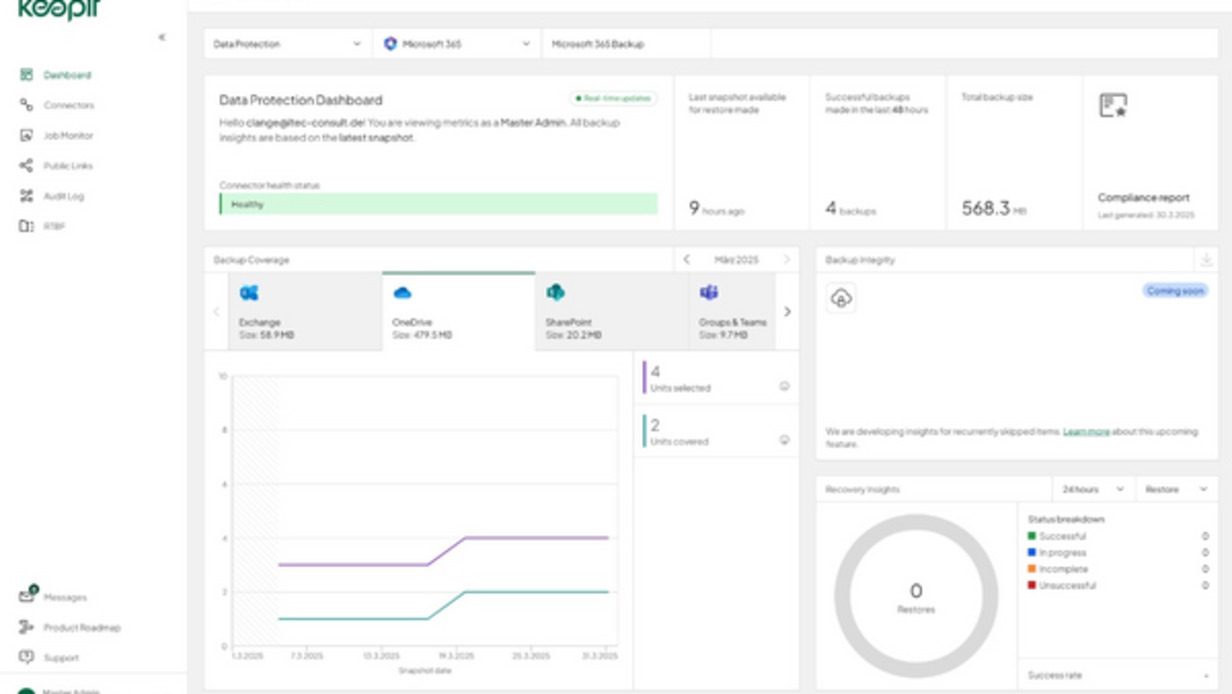The height and width of the screenshot is (694, 1232).
Task: Click the Audit Log icon
Action: (26, 196)
